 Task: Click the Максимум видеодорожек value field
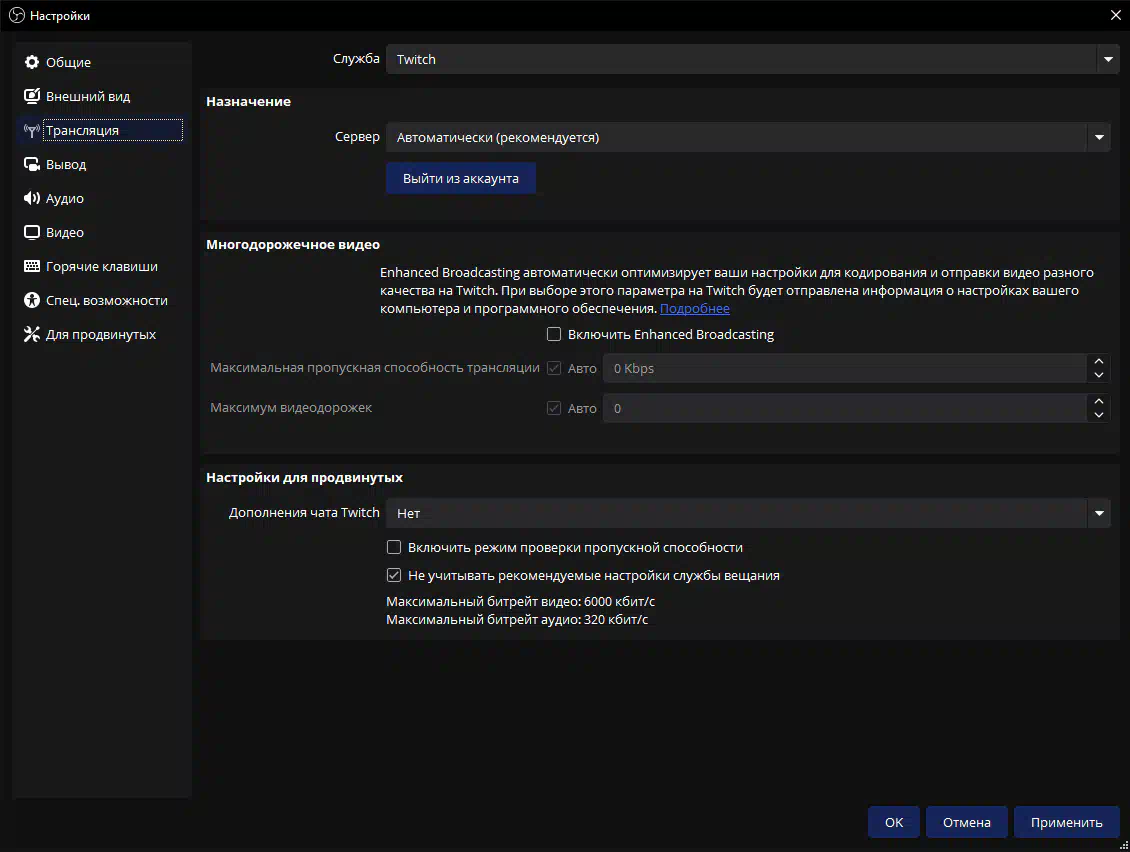tap(845, 408)
